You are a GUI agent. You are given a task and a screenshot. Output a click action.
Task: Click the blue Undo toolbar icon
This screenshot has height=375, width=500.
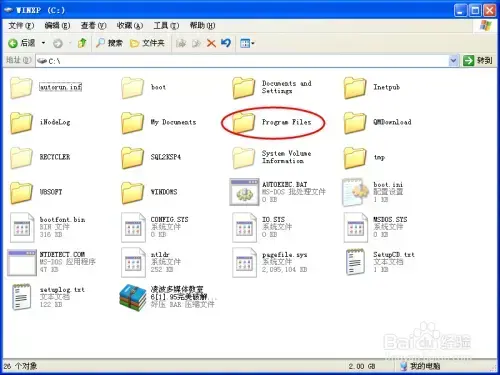[x=226, y=43]
